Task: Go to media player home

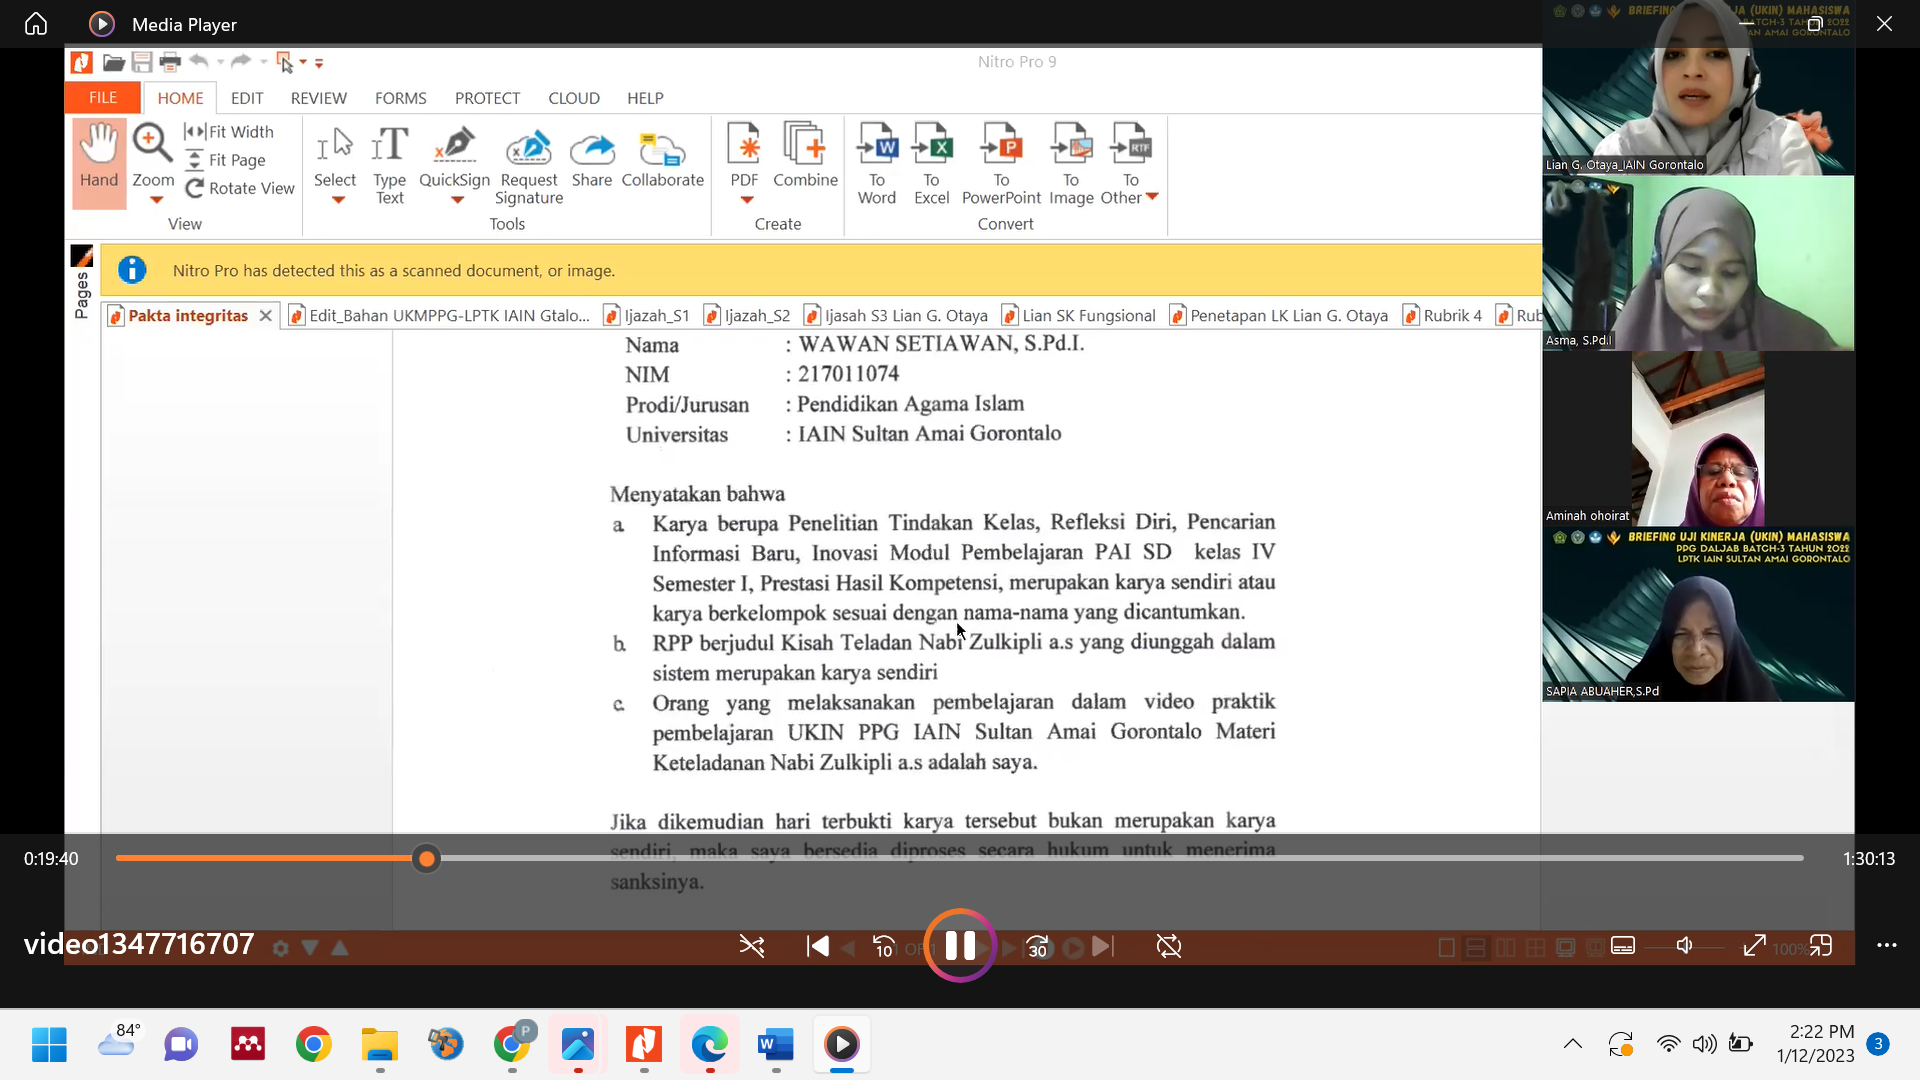Action: [36, 24]
